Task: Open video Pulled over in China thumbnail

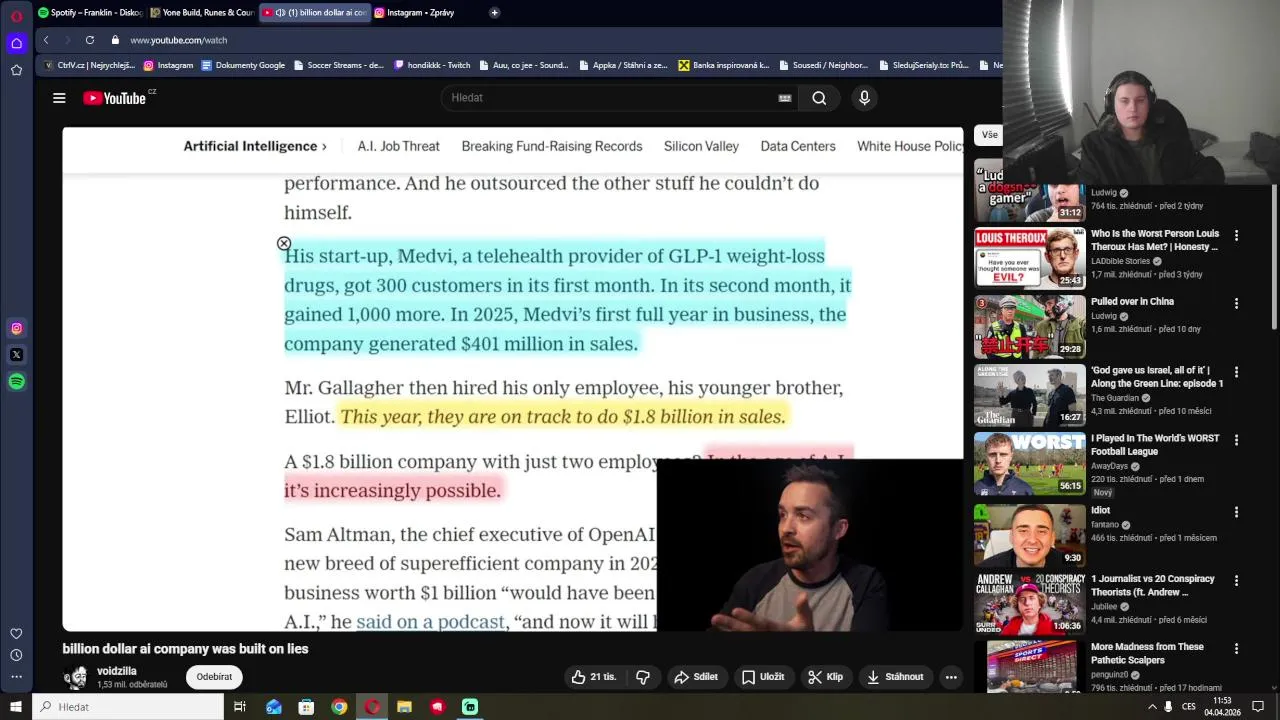Action: 1030,326
